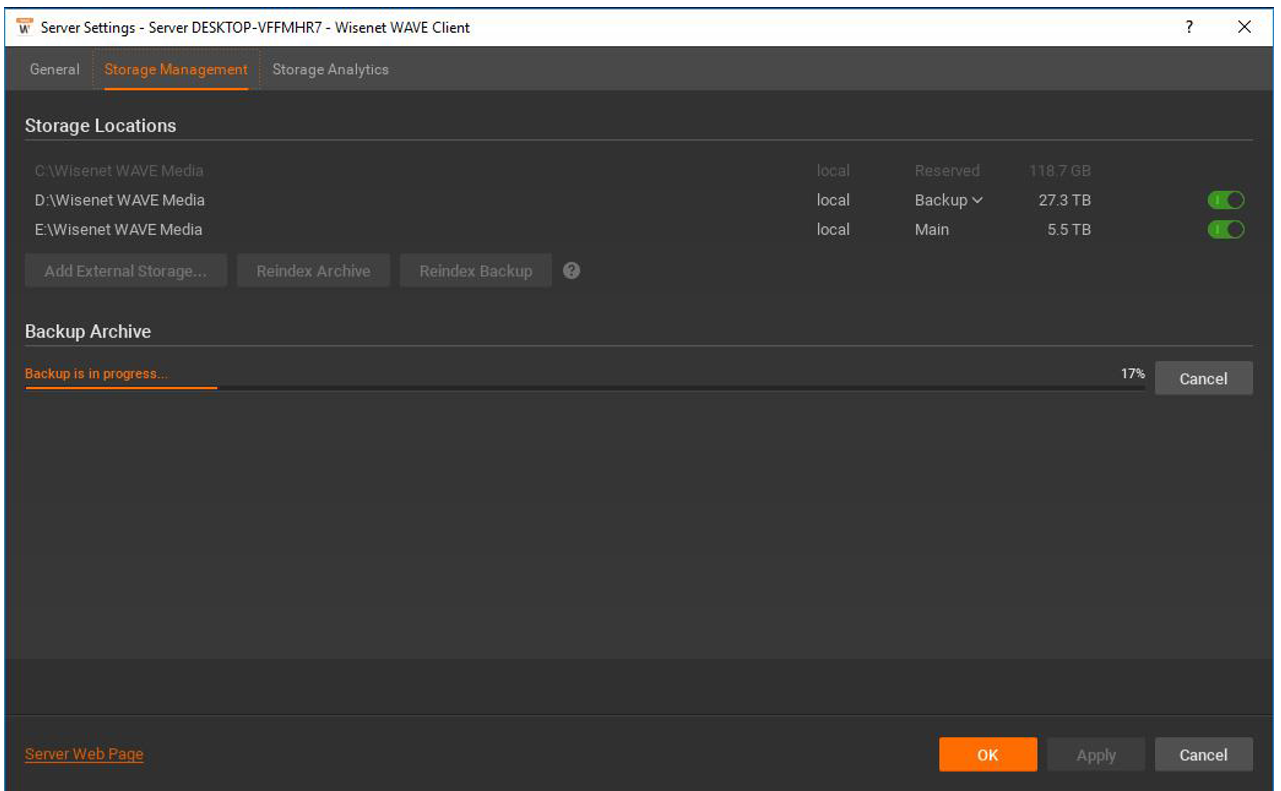Viewport: 1281px width, 791px height.
Task: Click the Reindex Backup button
Action: [x=476, y=271]
